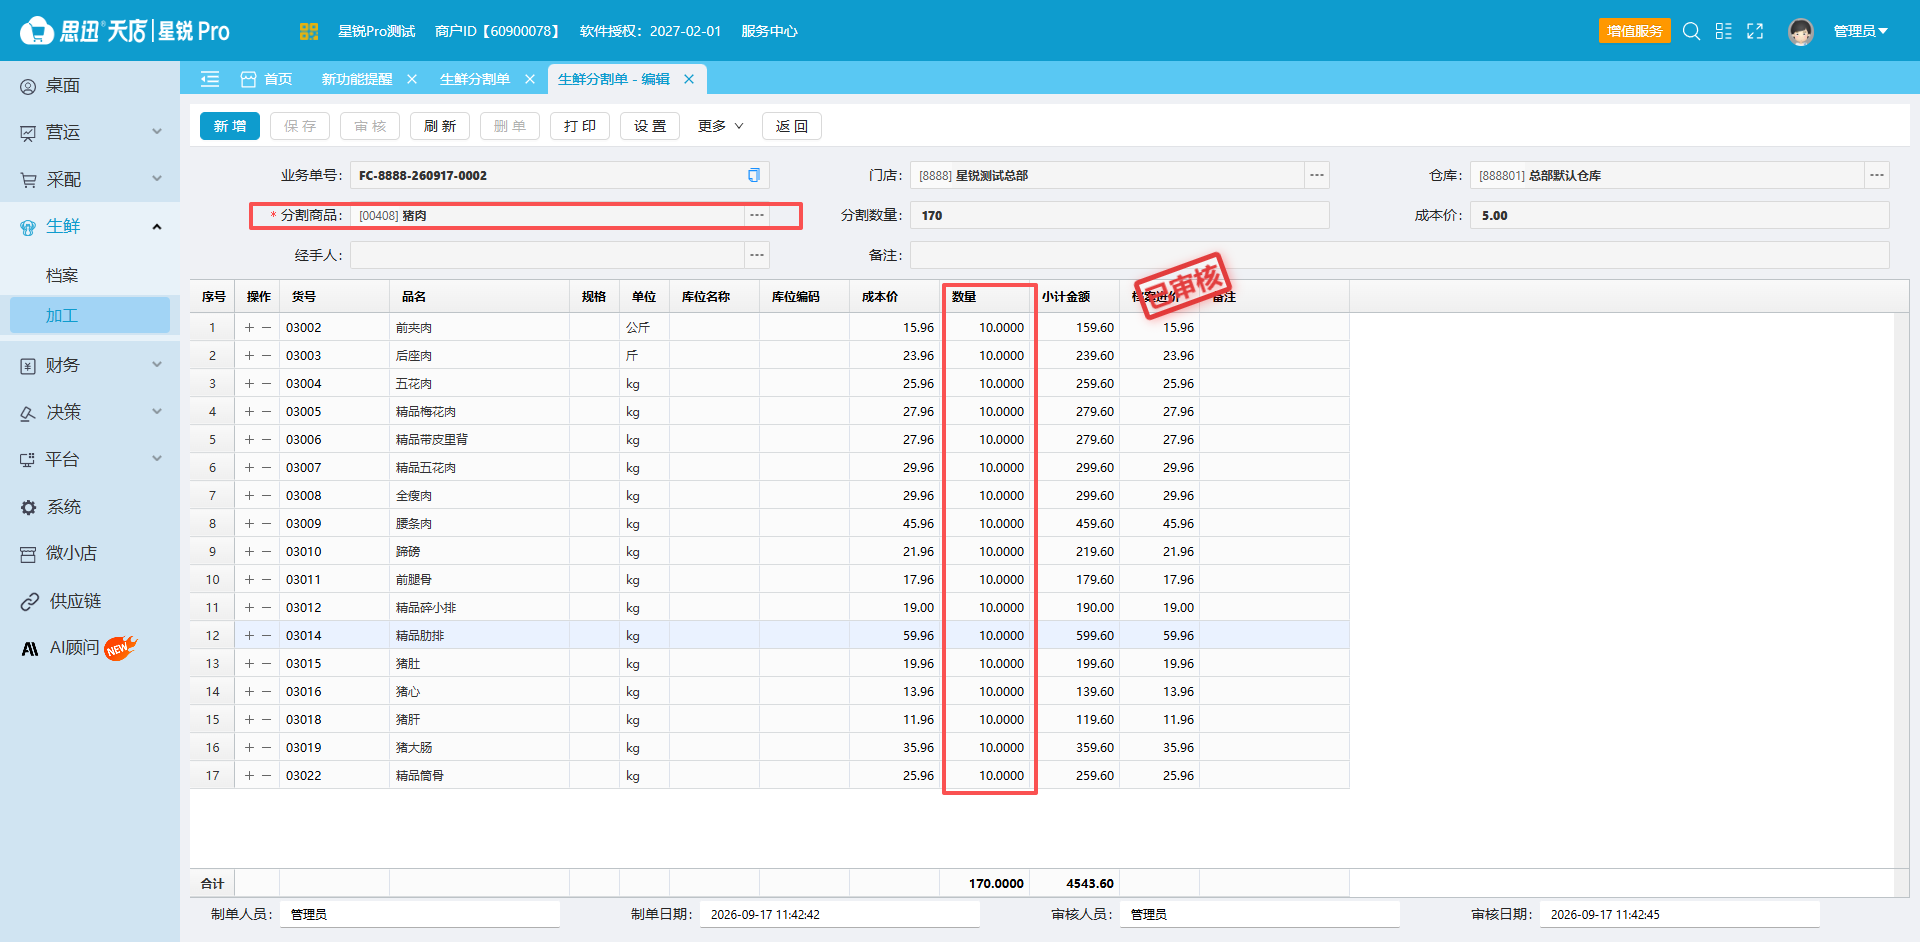
Task: Collapse the 生鲜 sidebar menu
Action: pos(90,226)
